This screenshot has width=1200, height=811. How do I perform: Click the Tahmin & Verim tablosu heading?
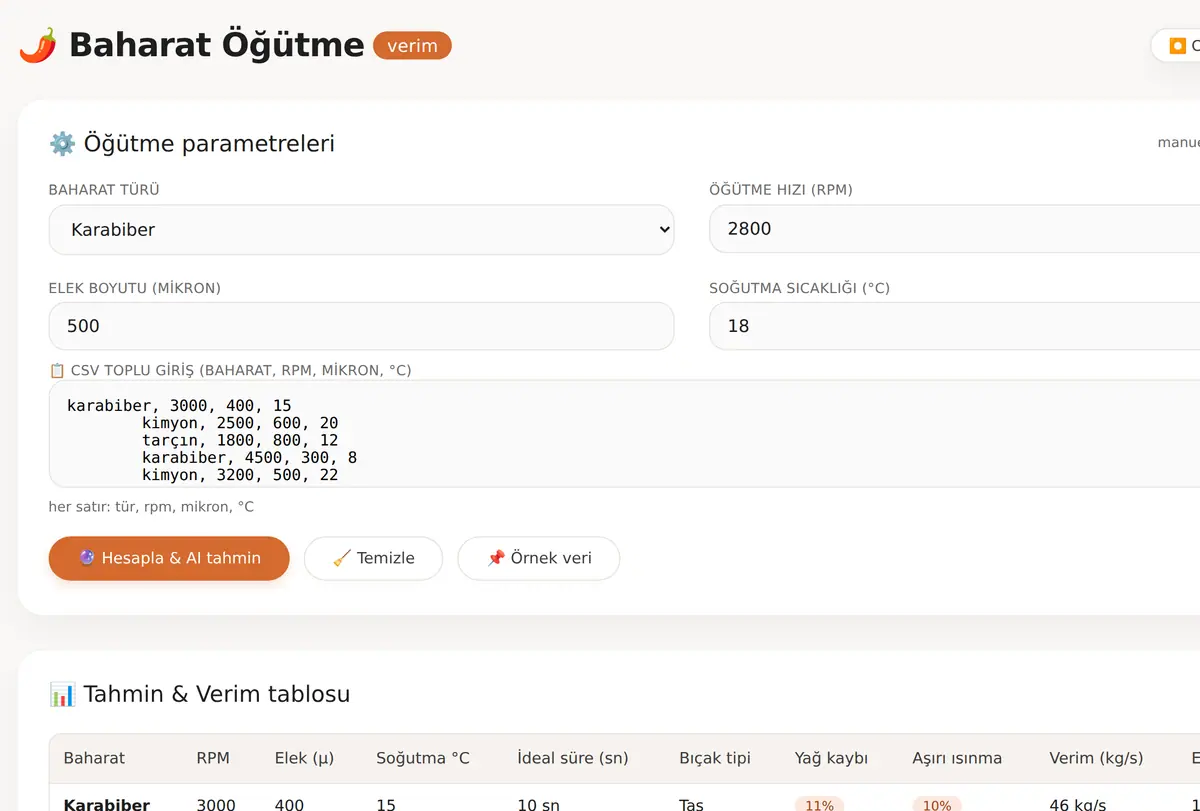pyautogui.click(x=217, y=694)
